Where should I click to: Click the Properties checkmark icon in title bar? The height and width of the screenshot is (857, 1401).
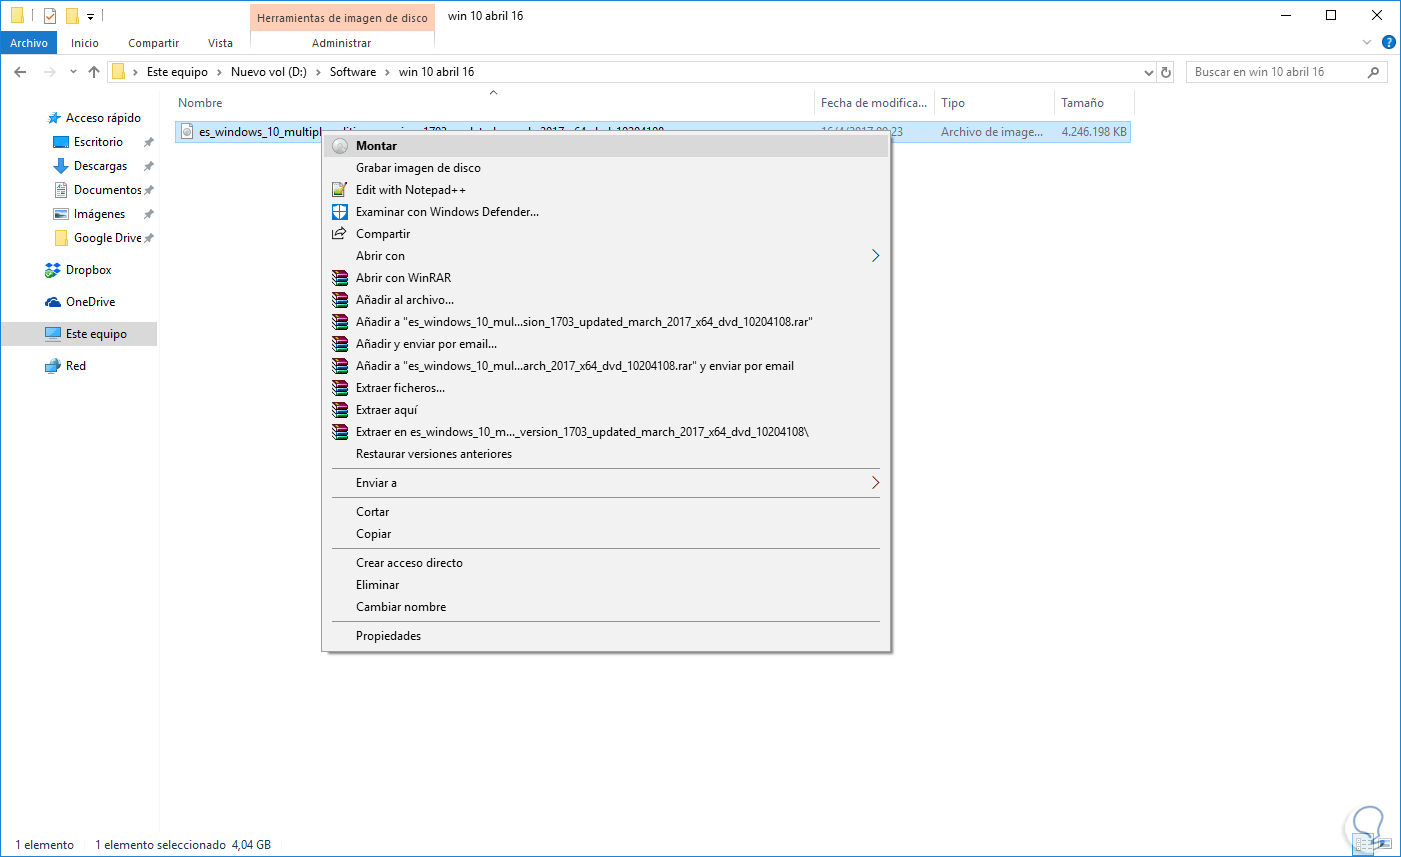49,16
